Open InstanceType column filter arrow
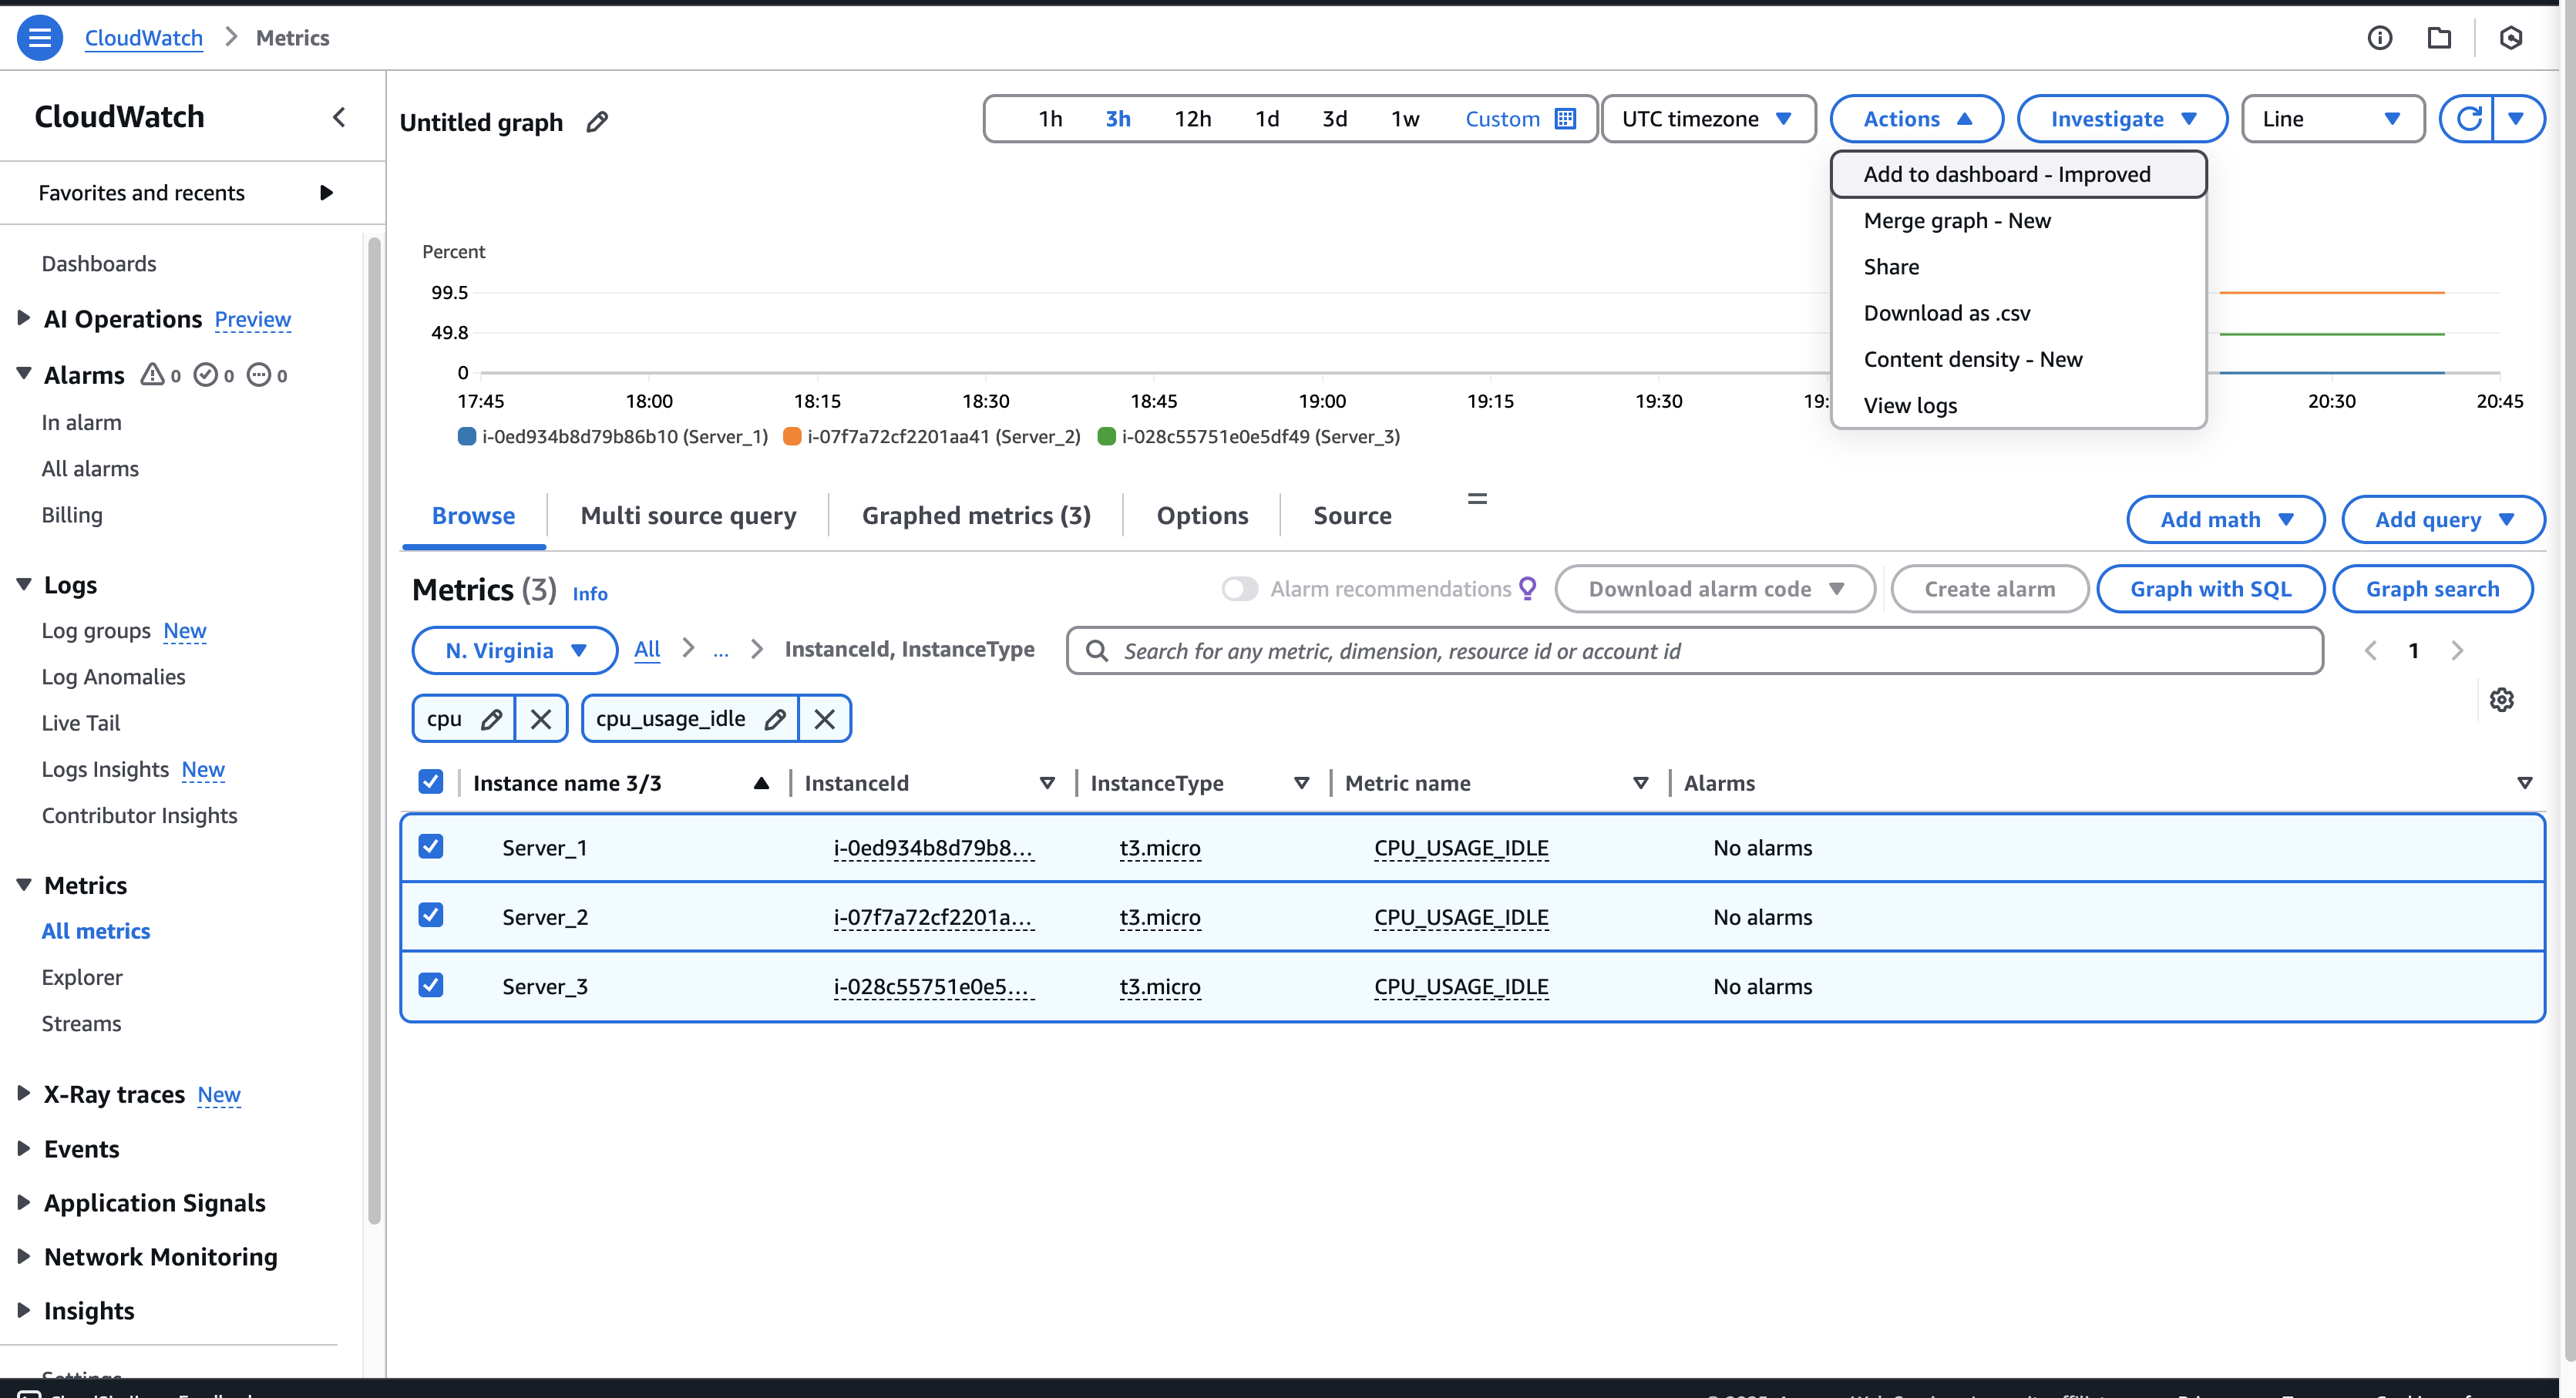Viewport: 2576px width, 1398px height. [x=1301, y=783]
